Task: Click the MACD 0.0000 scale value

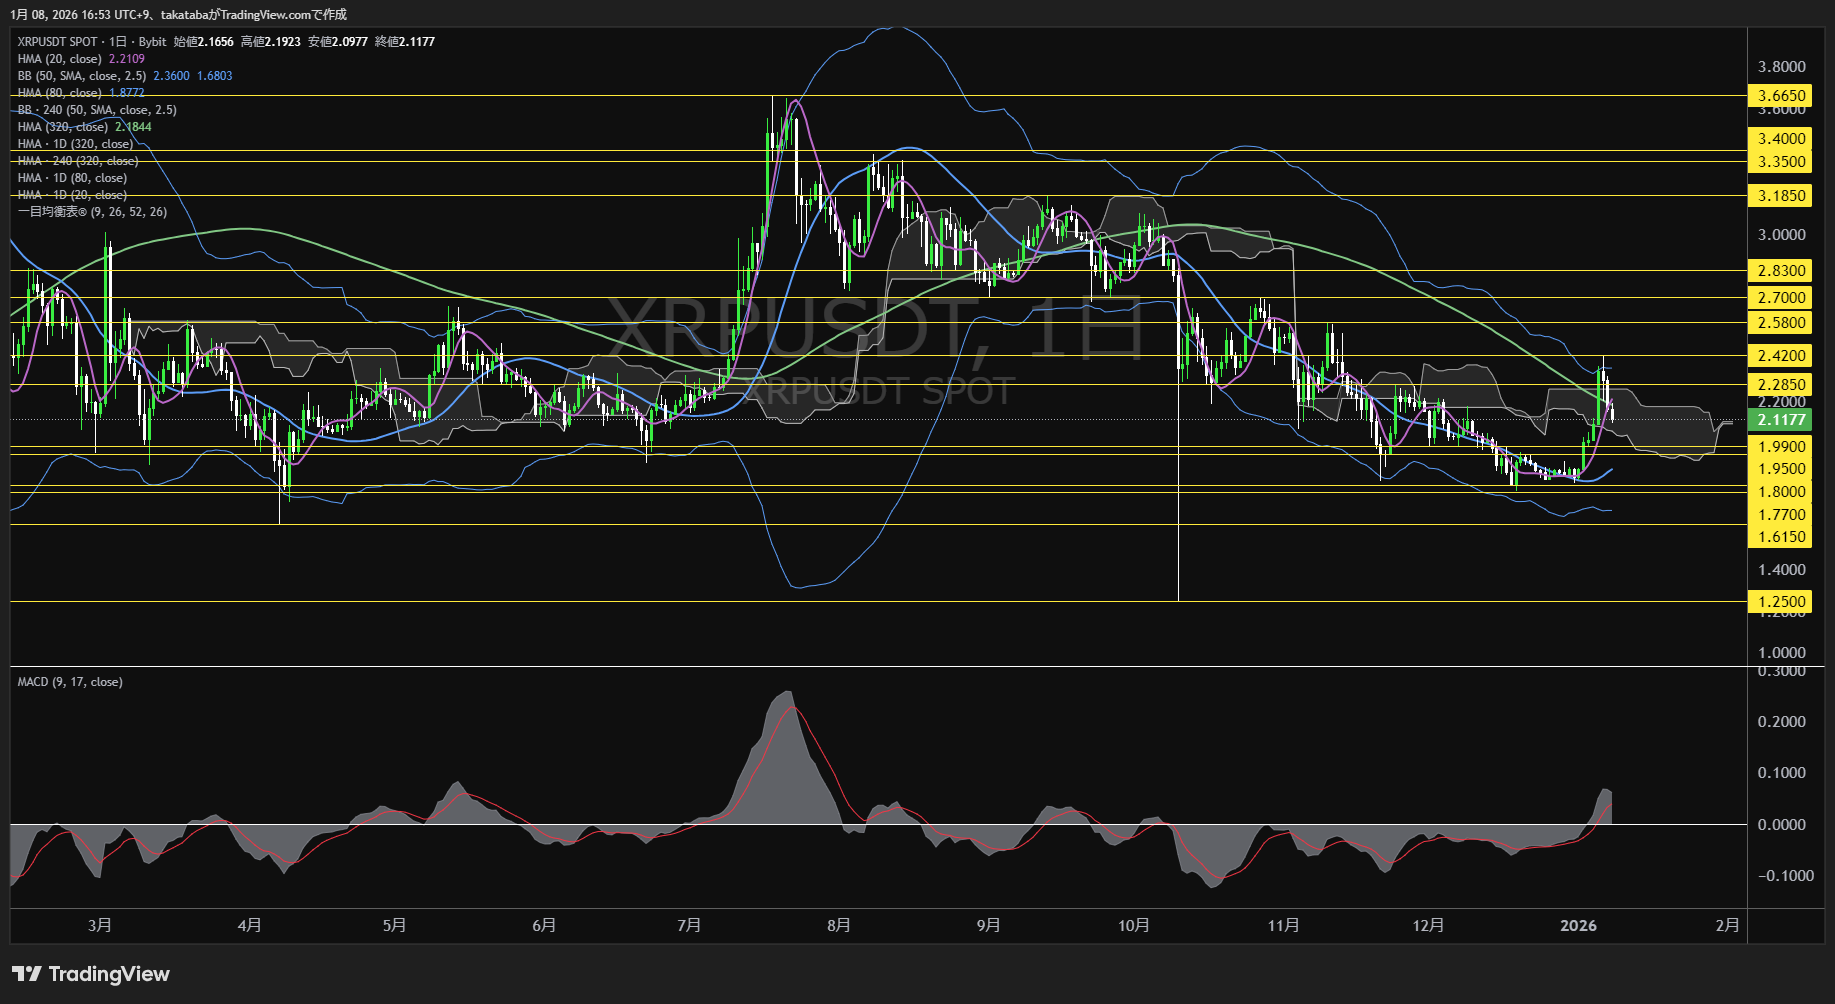Action: coord(1781,824)
